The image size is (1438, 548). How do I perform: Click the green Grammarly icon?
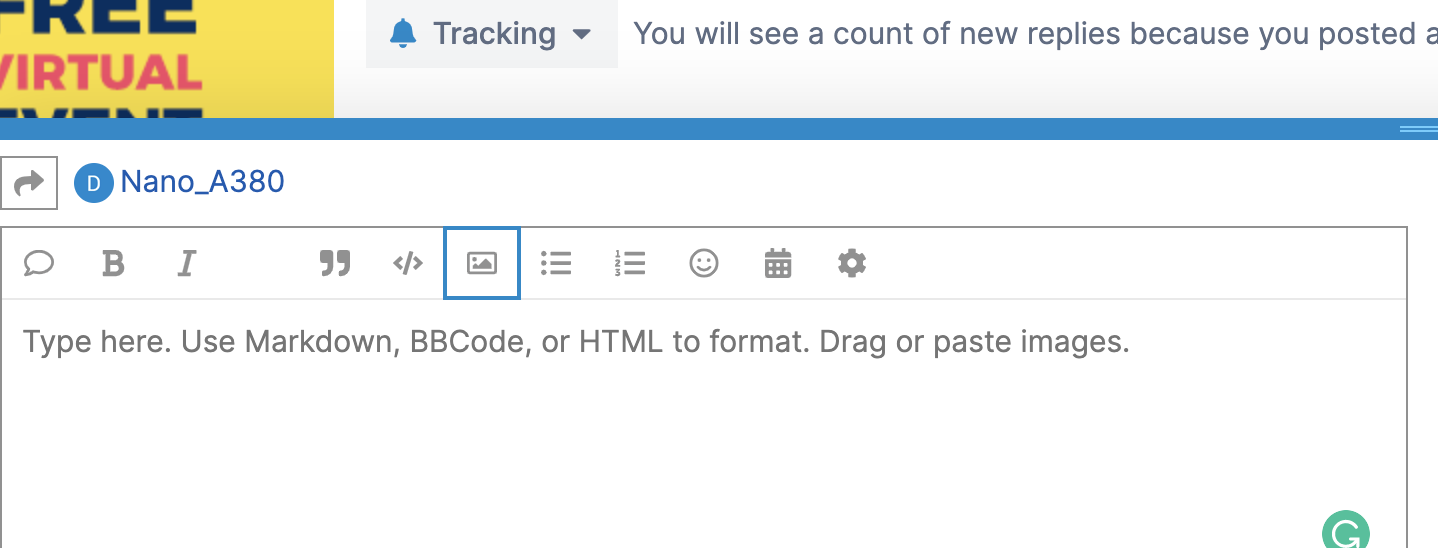[1345, 532]
